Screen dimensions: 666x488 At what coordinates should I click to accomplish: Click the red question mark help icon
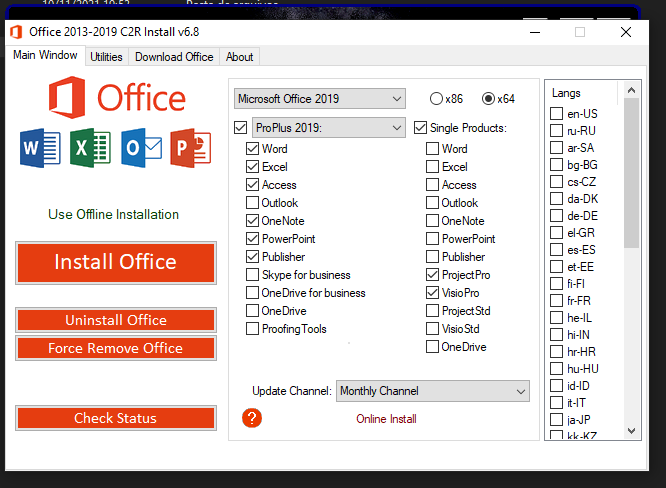(252, 418)
